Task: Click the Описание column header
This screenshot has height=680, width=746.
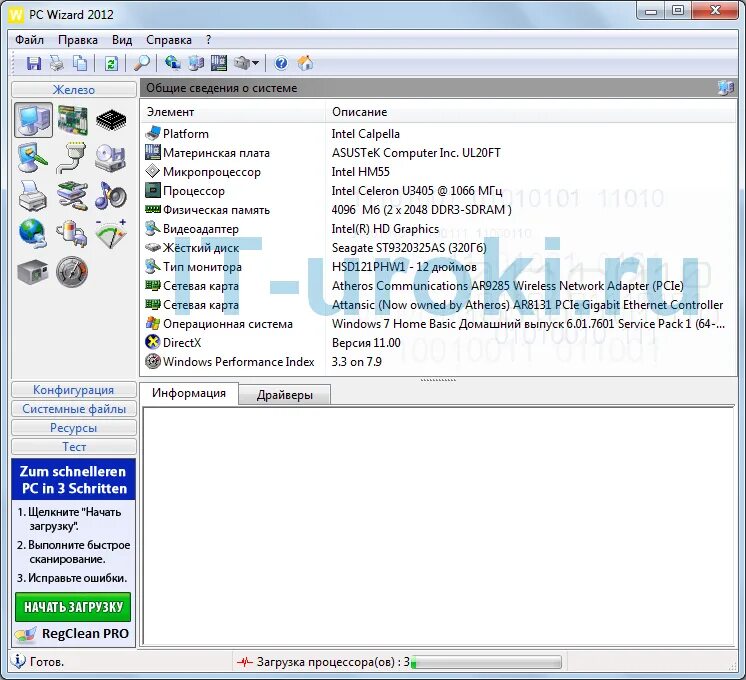Action: (x=531, y=112)
